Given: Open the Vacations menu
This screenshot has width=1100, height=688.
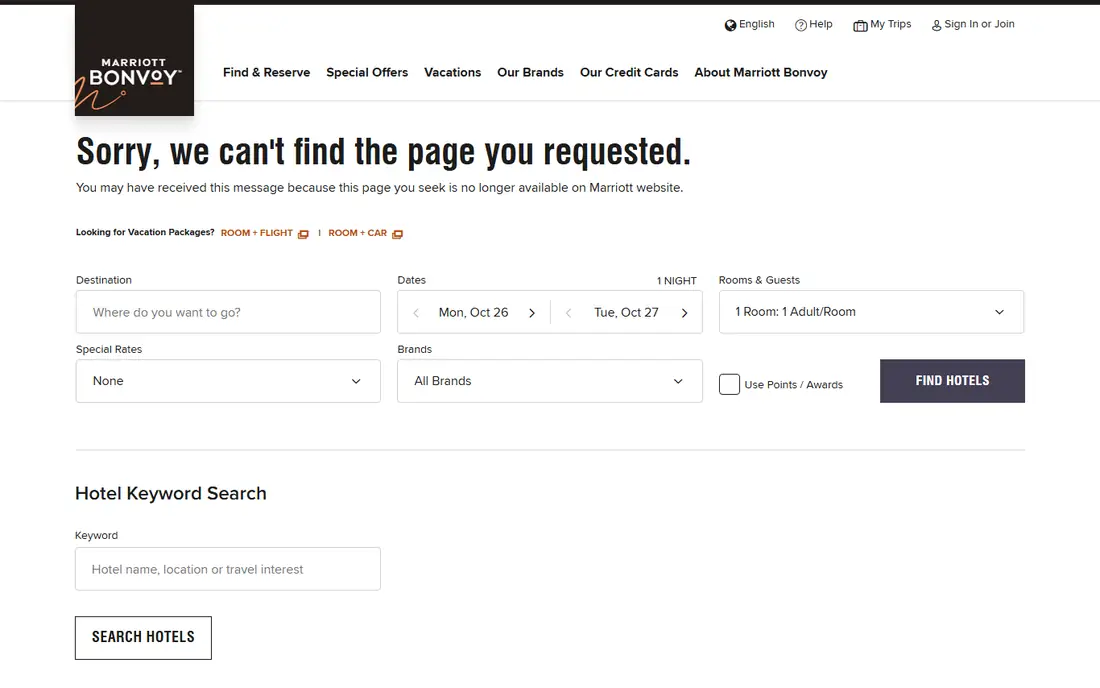Looking at the screenshot, I should [x=452, y=72].
